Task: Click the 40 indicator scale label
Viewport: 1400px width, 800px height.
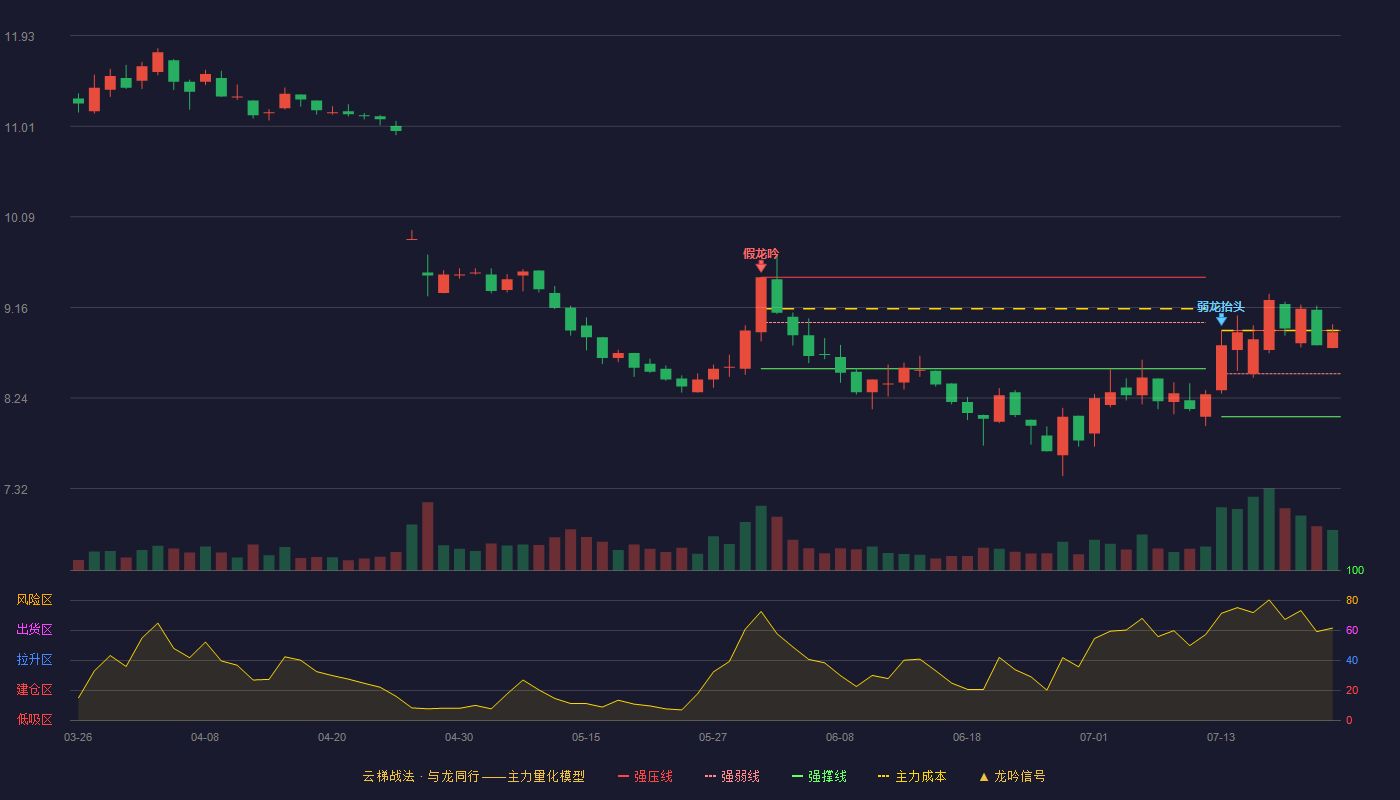Action: click(x=1352, y=661)
